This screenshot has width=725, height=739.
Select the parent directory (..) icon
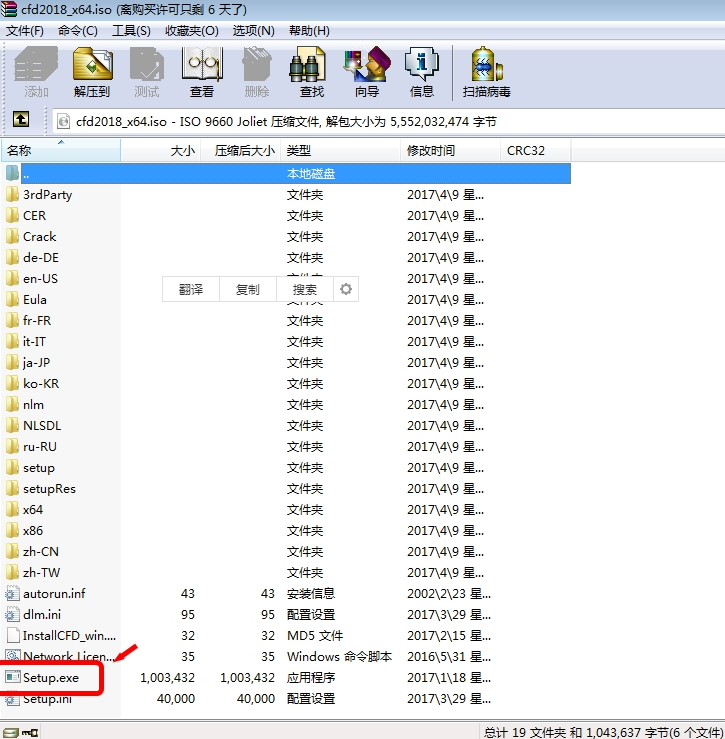click(12, 173)
